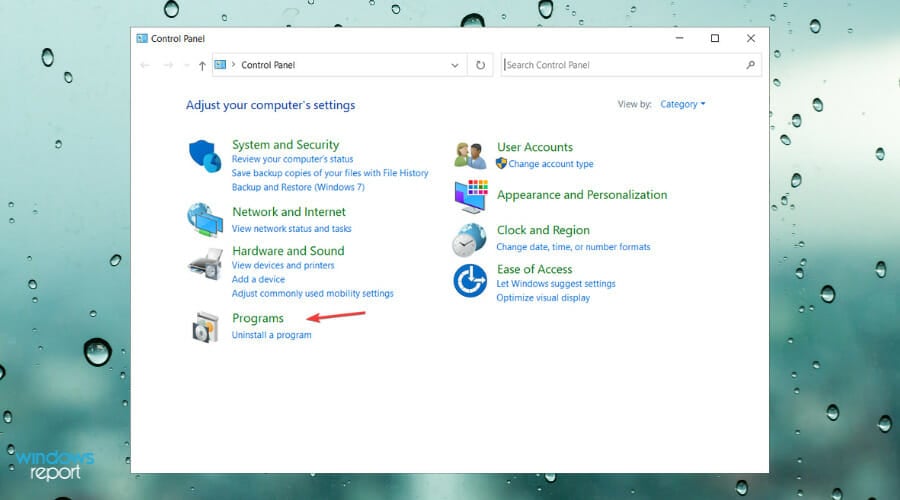The image size is (900, 500).
Task: Open the User Accounts people icon
Action: pyautogui.click(x=470, y=156)
